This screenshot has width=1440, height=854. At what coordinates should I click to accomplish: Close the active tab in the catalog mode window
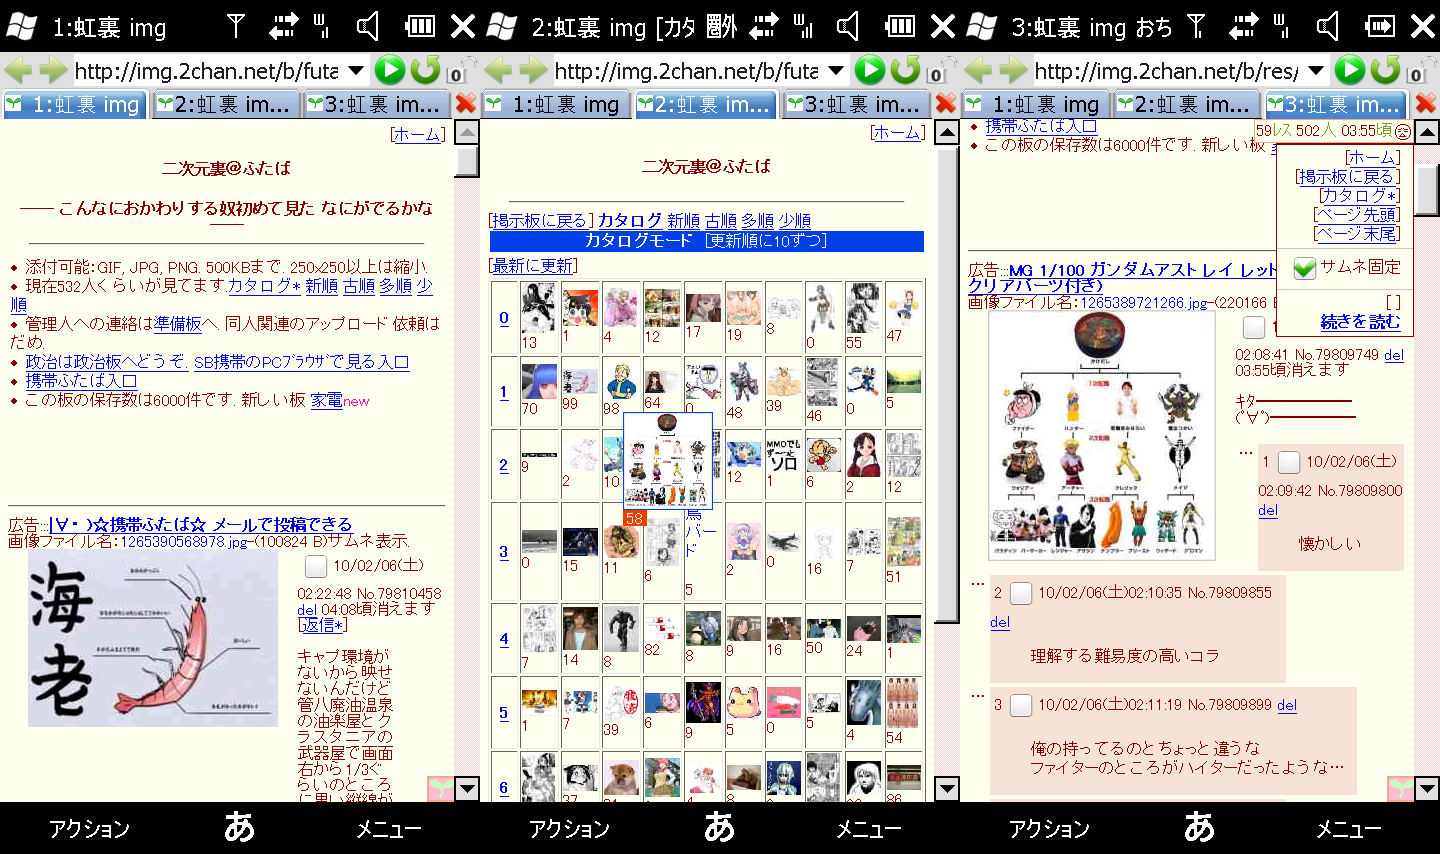[x=945, y=104]
